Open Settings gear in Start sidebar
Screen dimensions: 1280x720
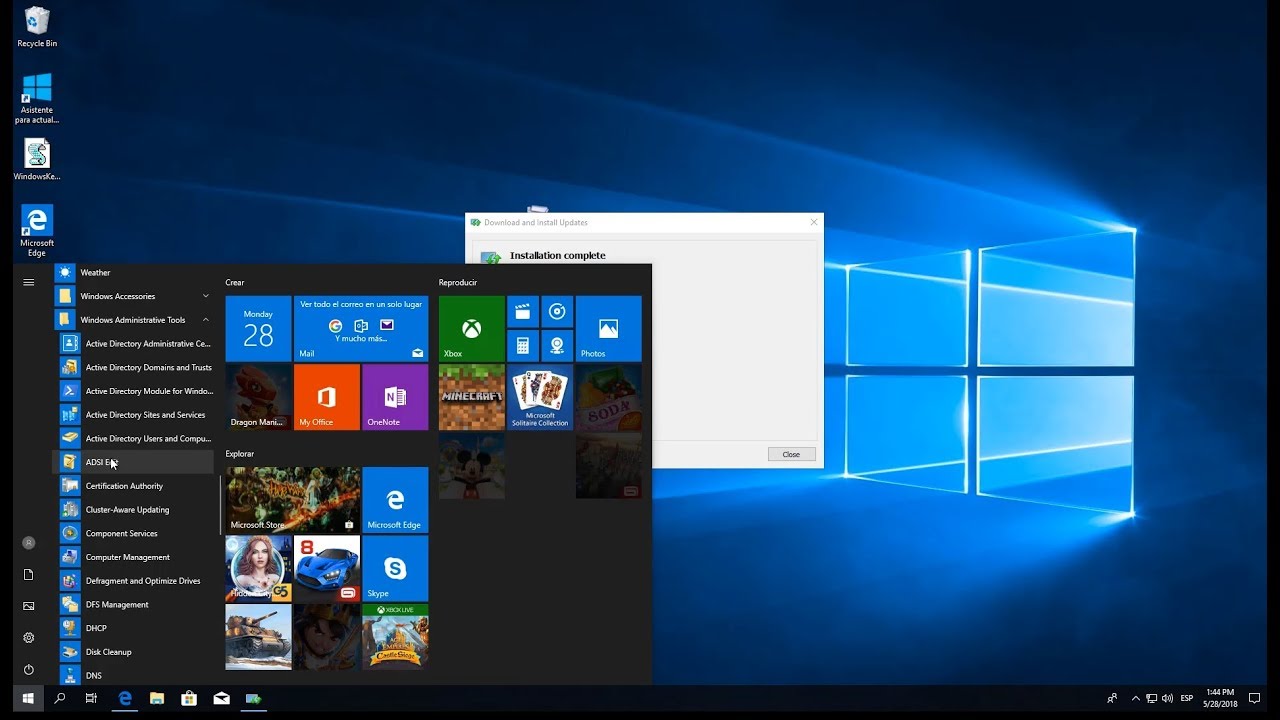coord(28,638)
